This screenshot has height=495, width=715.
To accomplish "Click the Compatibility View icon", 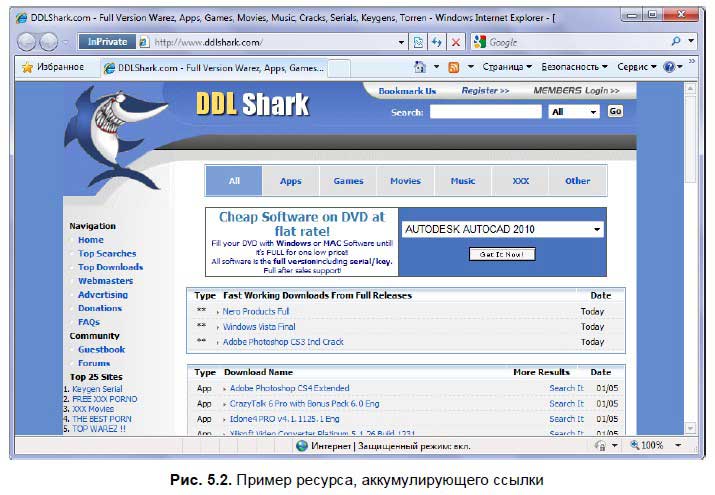I will [x=418, y=42].
